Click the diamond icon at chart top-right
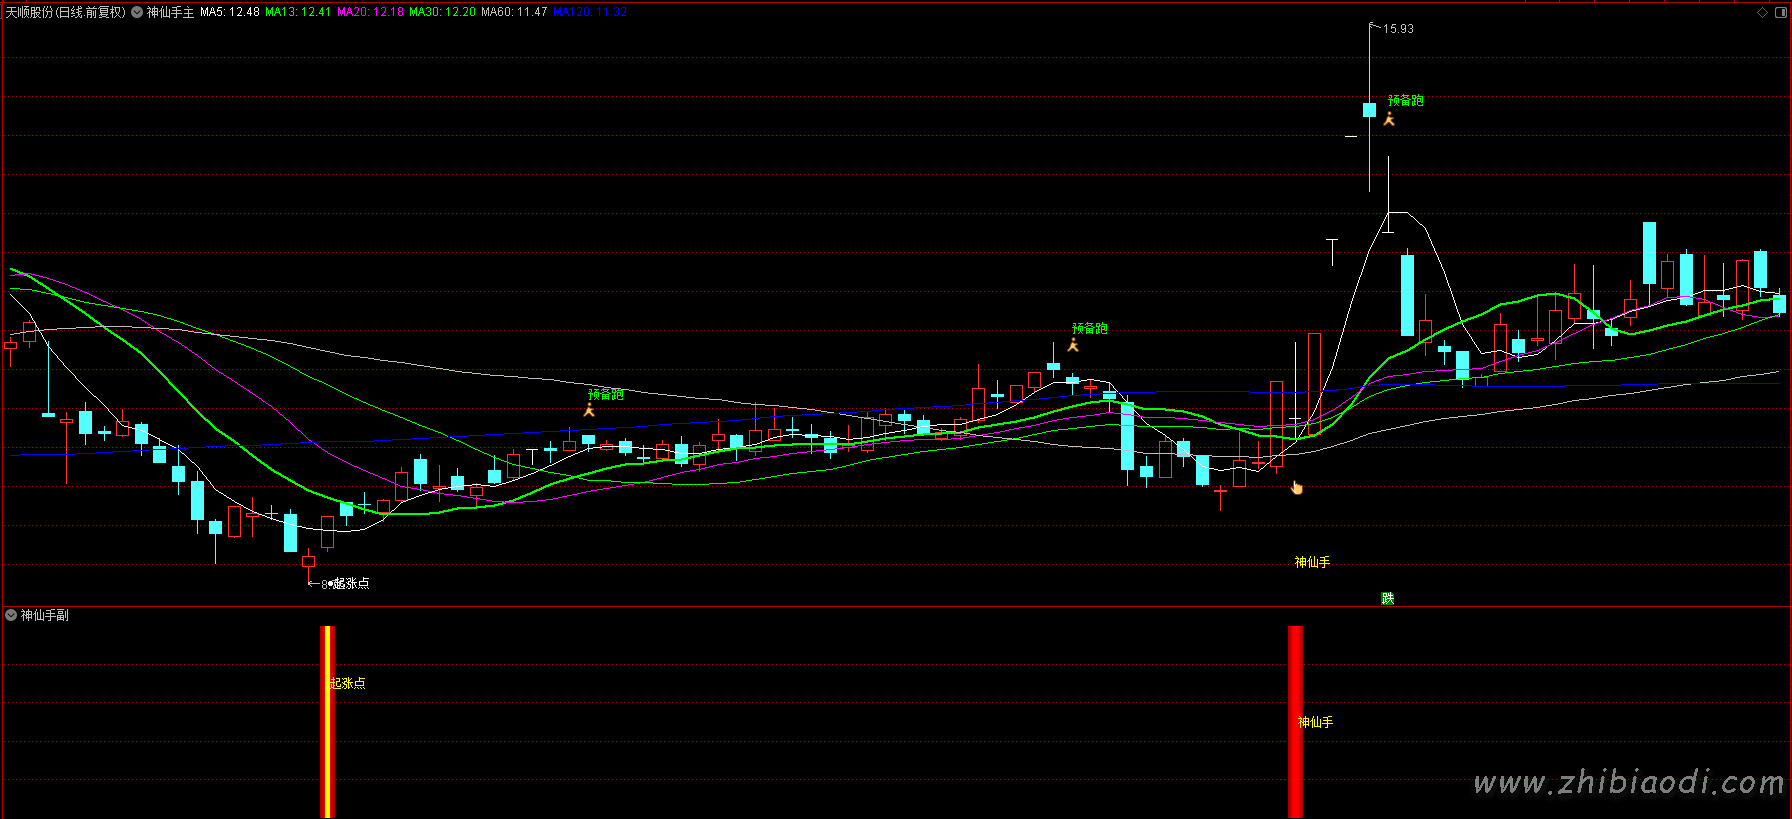1792x819 pixels. (x=1762, y=12)
